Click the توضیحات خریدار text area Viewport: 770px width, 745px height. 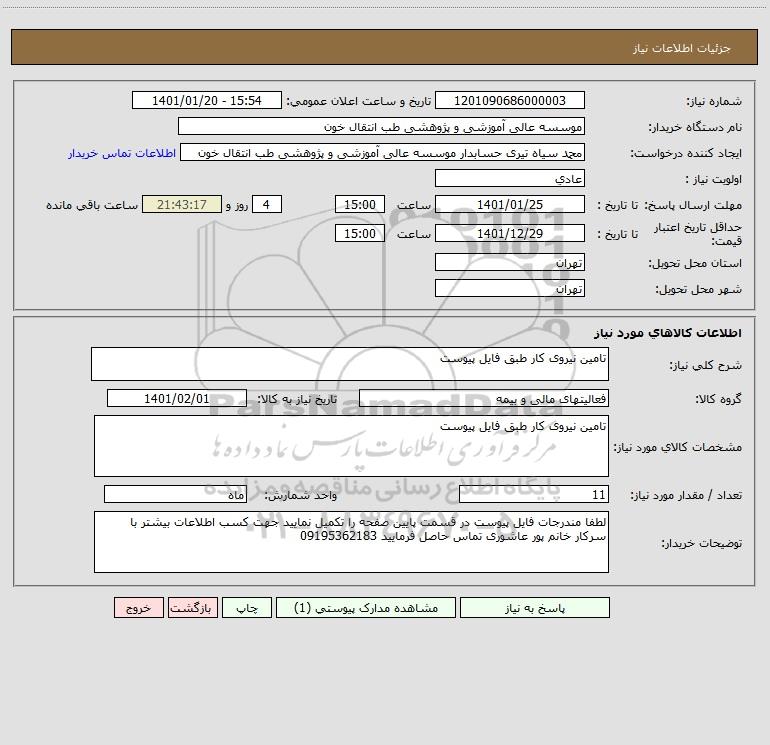351,542
